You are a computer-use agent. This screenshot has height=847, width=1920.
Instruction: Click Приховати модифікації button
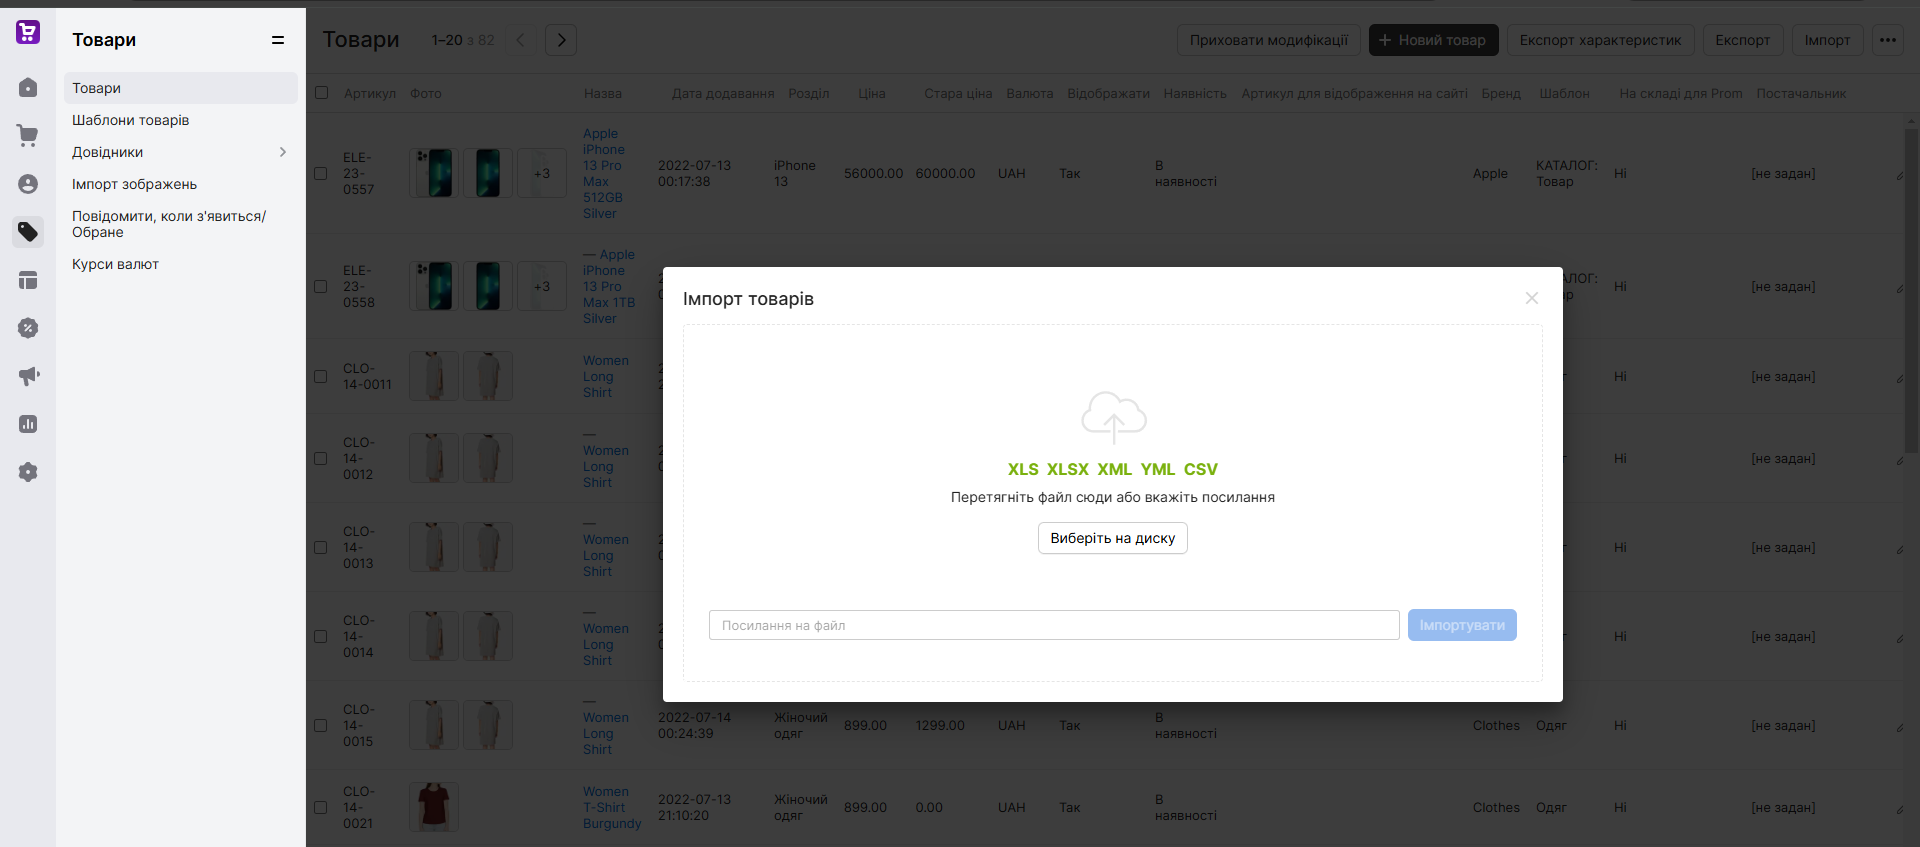(x=1269, y=40)
